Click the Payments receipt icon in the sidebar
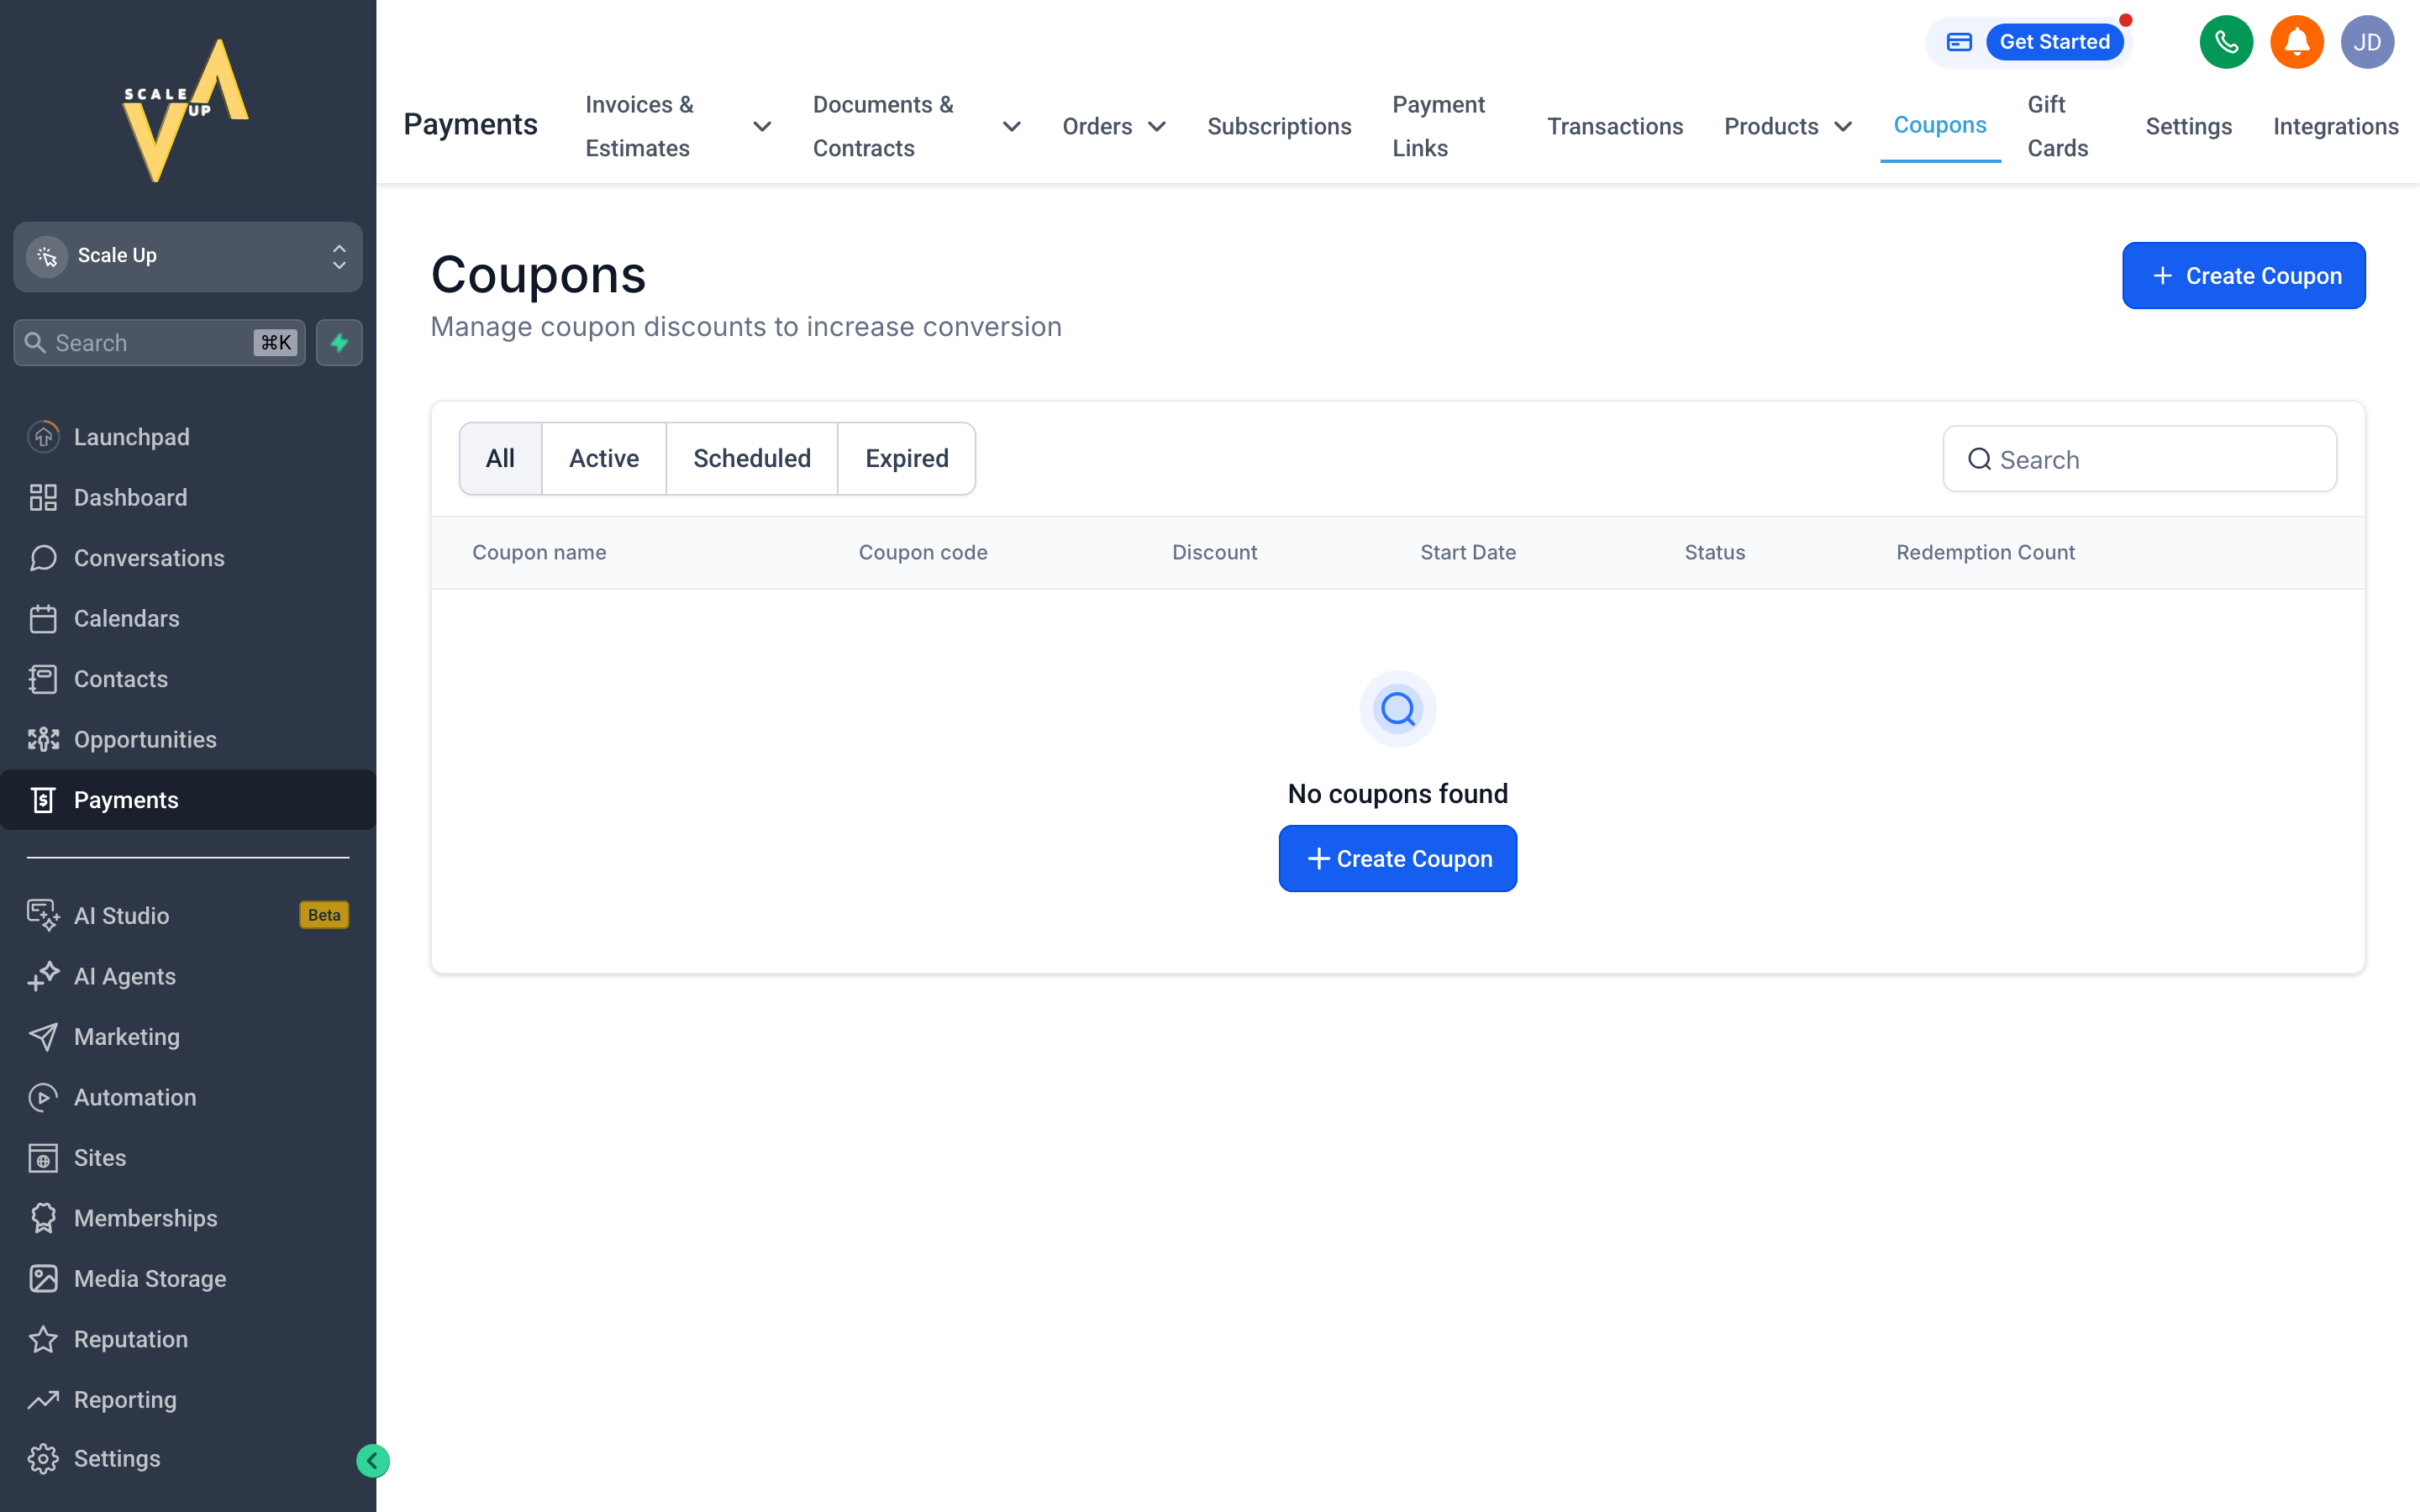 (43, 800)
